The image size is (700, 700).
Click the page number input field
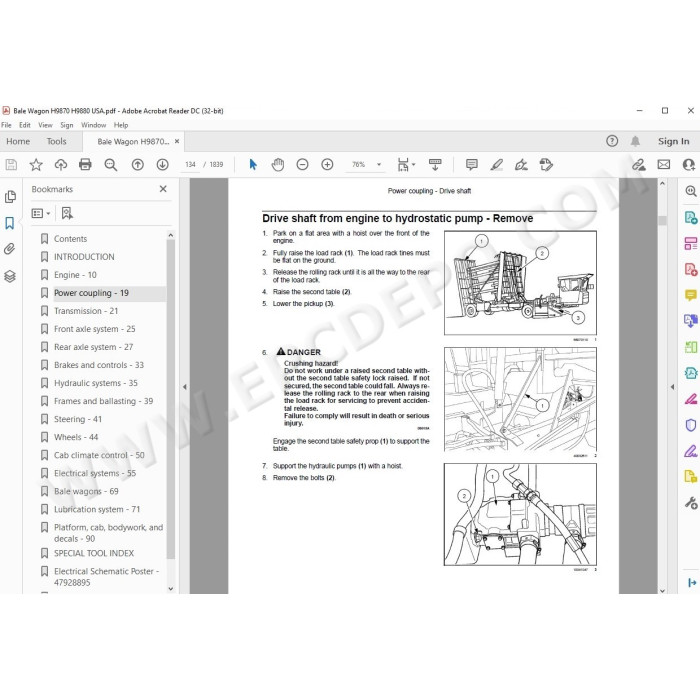(x=190, y=165)
